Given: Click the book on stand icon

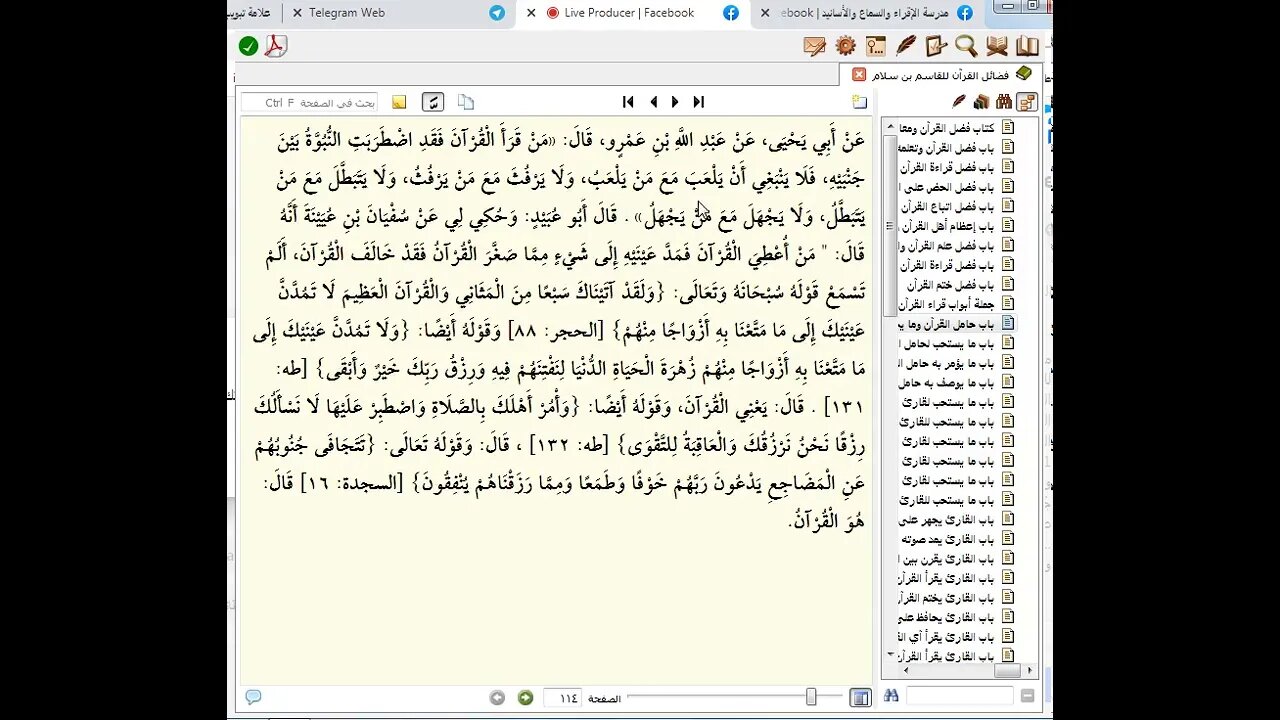Looking at the screenshot, I should 997,46.
